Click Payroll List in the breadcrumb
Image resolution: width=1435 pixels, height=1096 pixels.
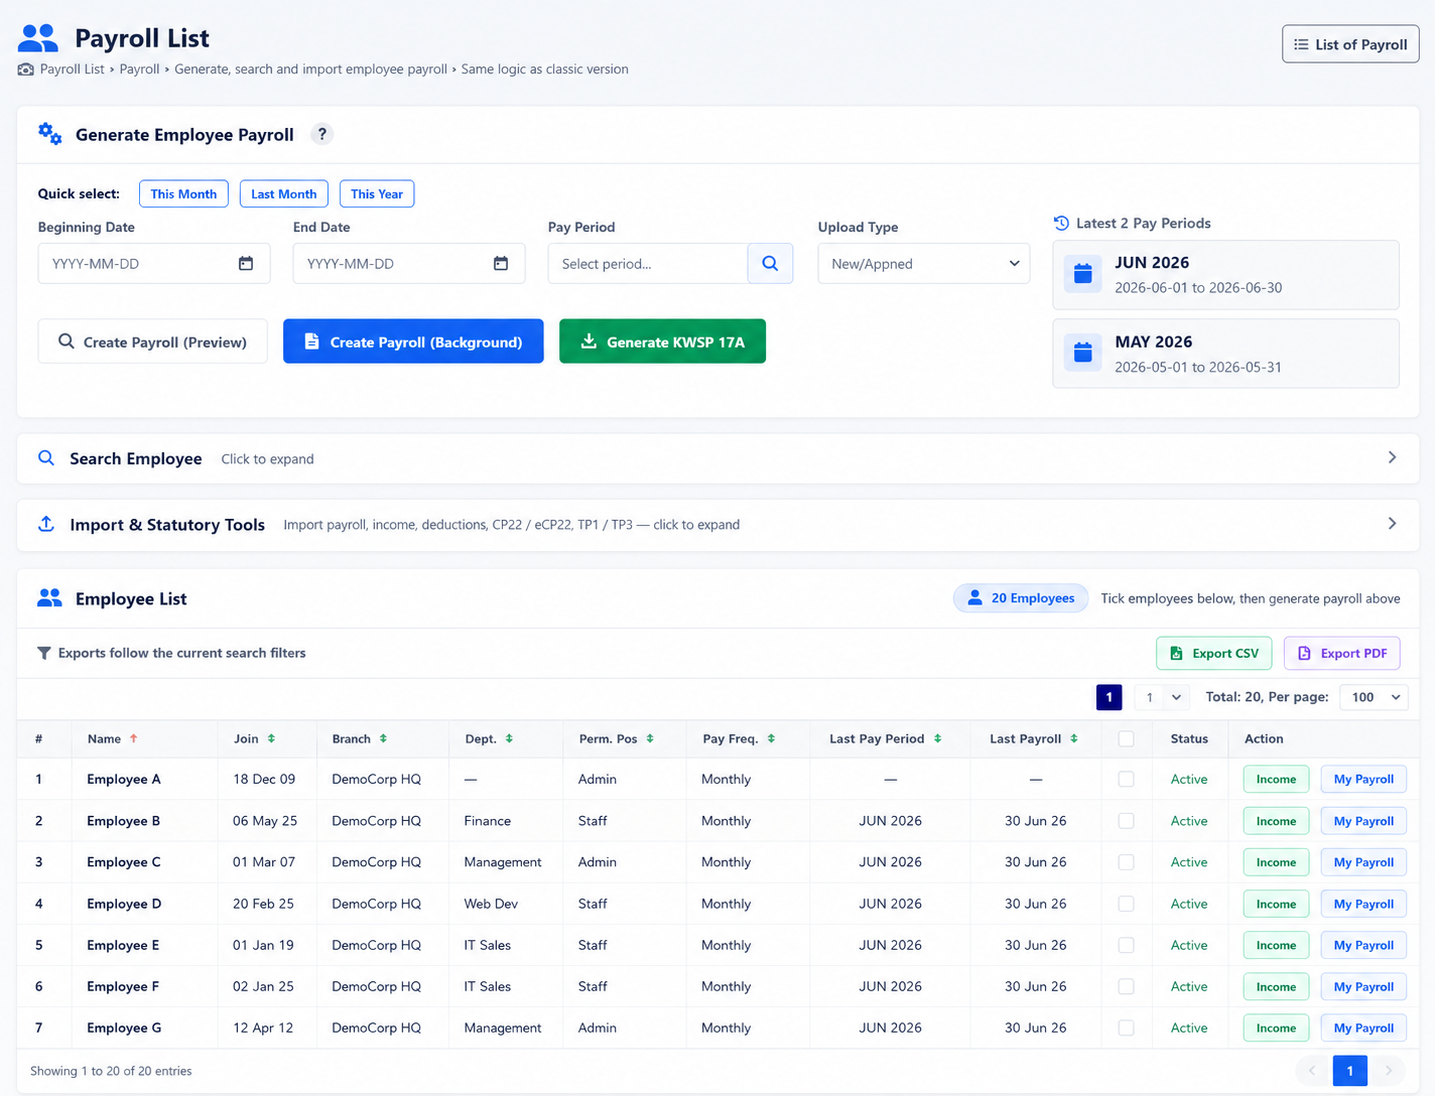coord(72,69)
